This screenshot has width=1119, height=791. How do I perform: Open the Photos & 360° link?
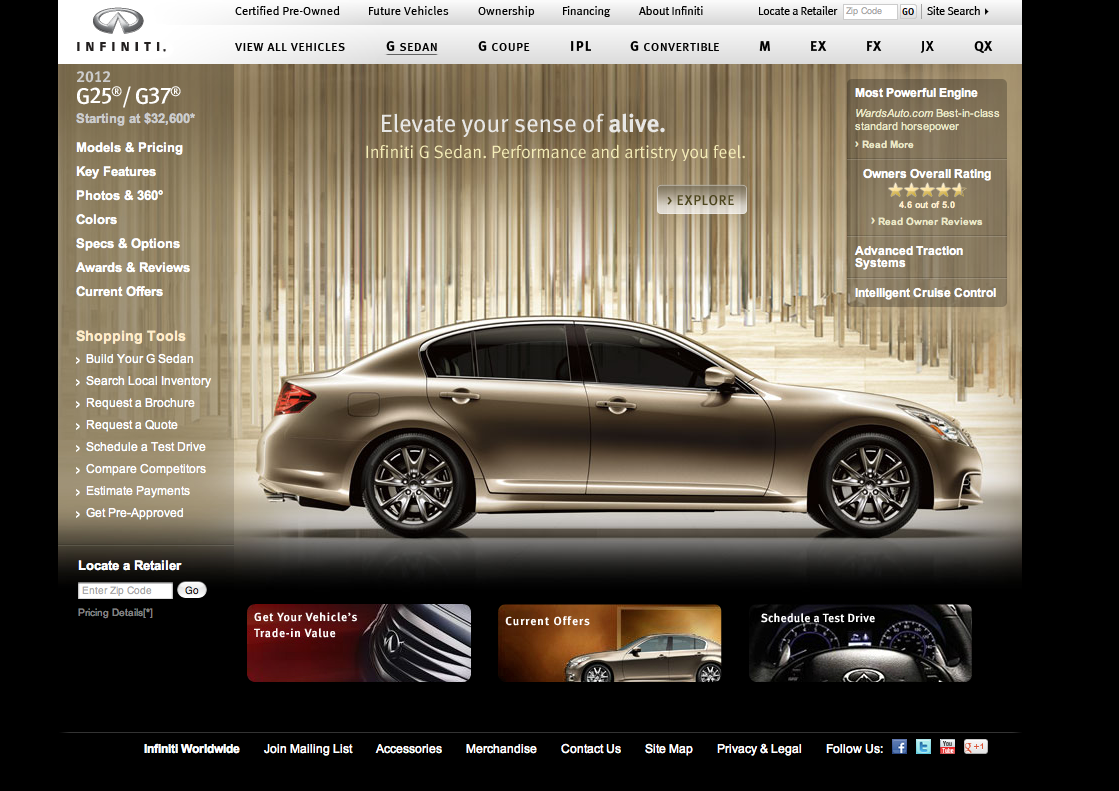click(119, 196)
